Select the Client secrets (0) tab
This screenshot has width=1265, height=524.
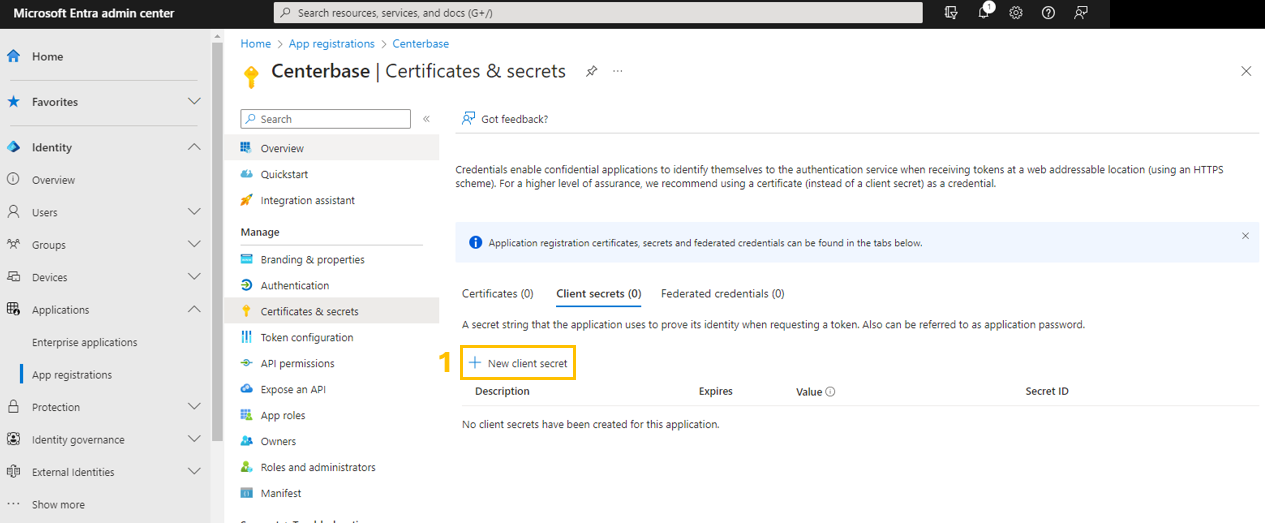(598, 294)
